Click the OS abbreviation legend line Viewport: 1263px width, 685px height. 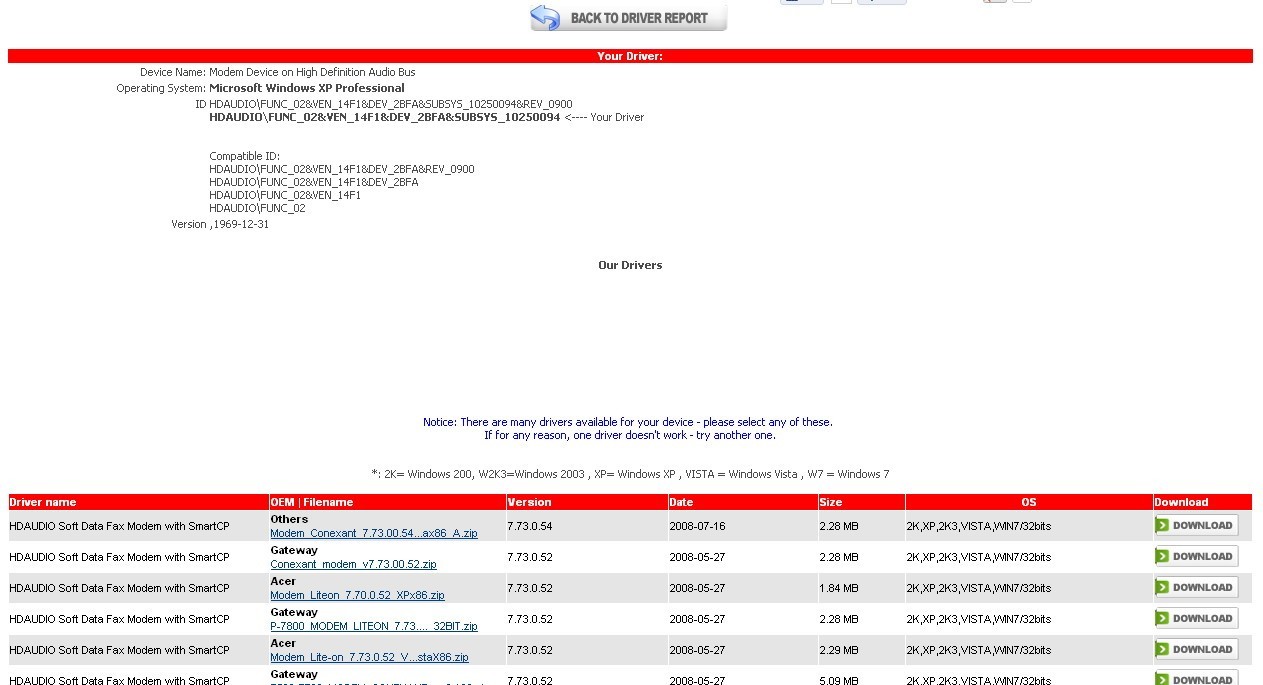tap(630, 474)
